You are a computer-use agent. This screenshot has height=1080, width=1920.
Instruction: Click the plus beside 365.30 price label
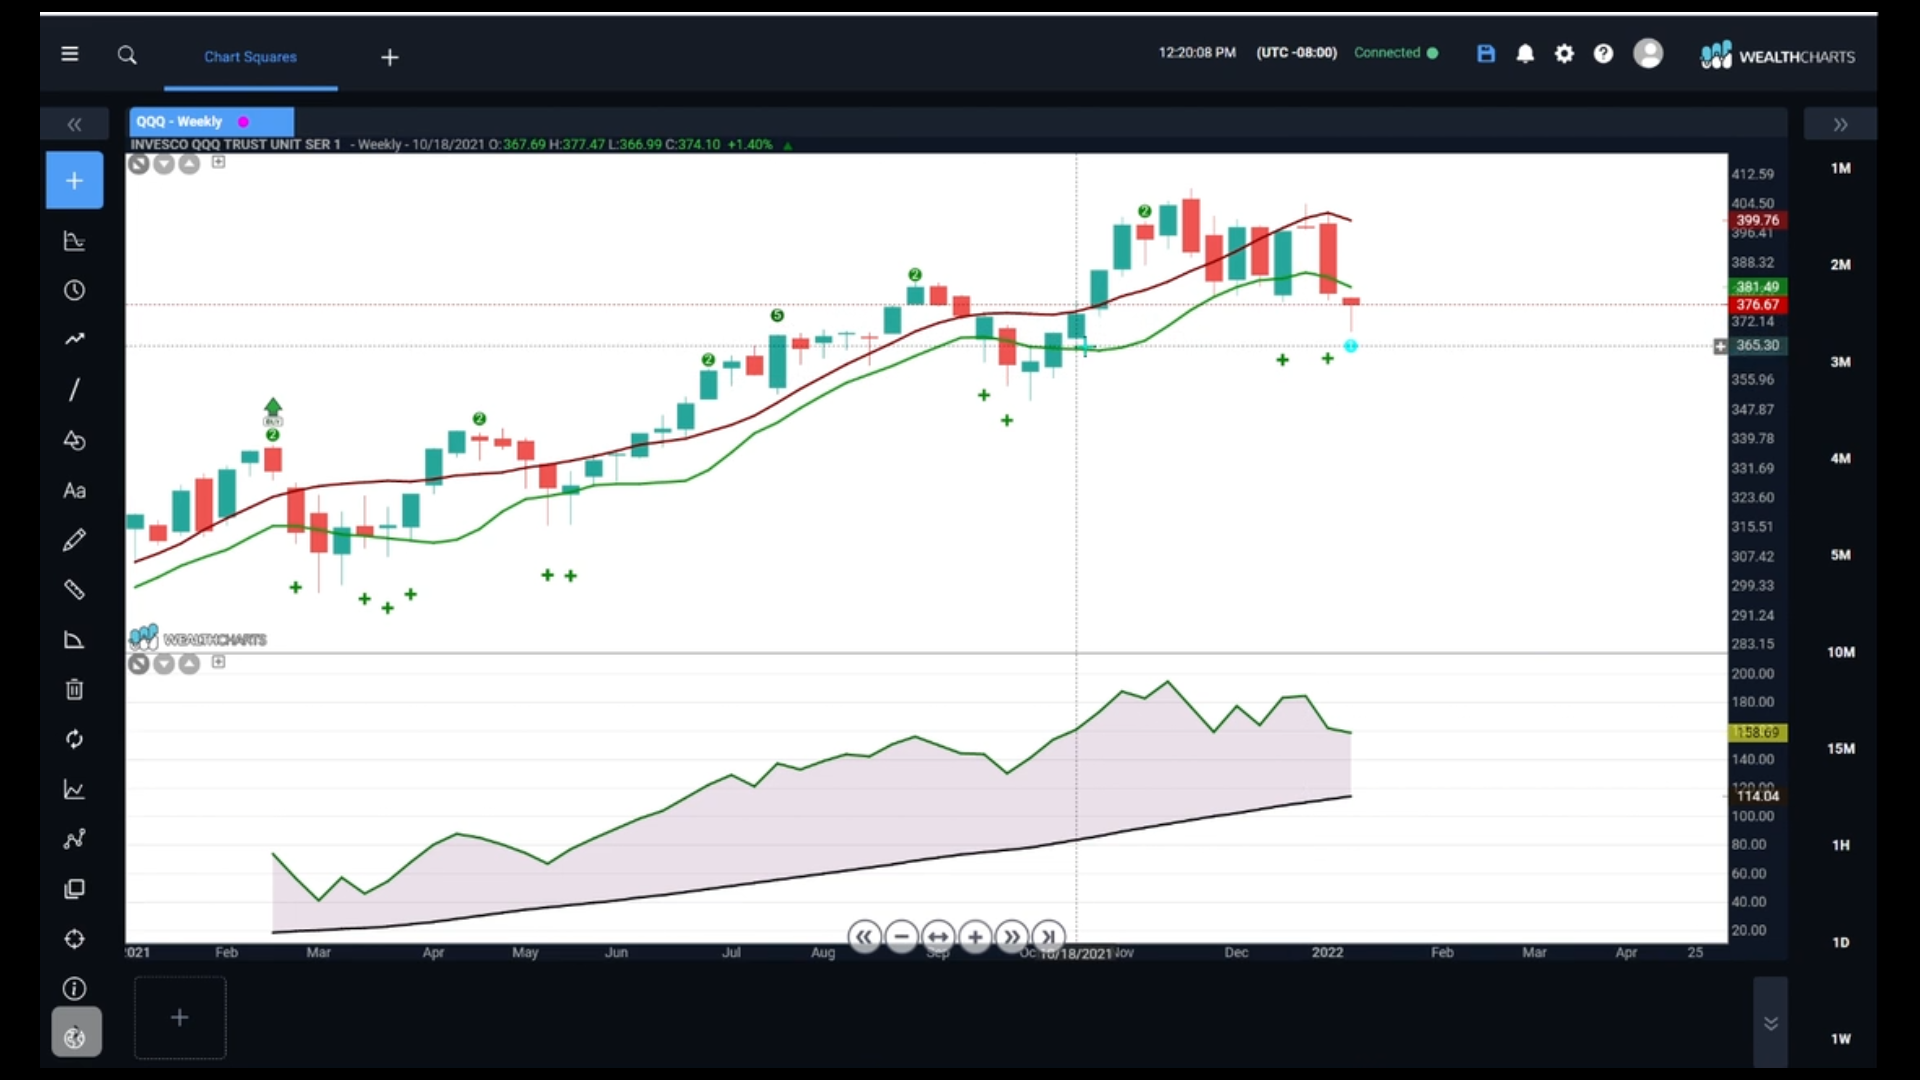click(1720, 346)
